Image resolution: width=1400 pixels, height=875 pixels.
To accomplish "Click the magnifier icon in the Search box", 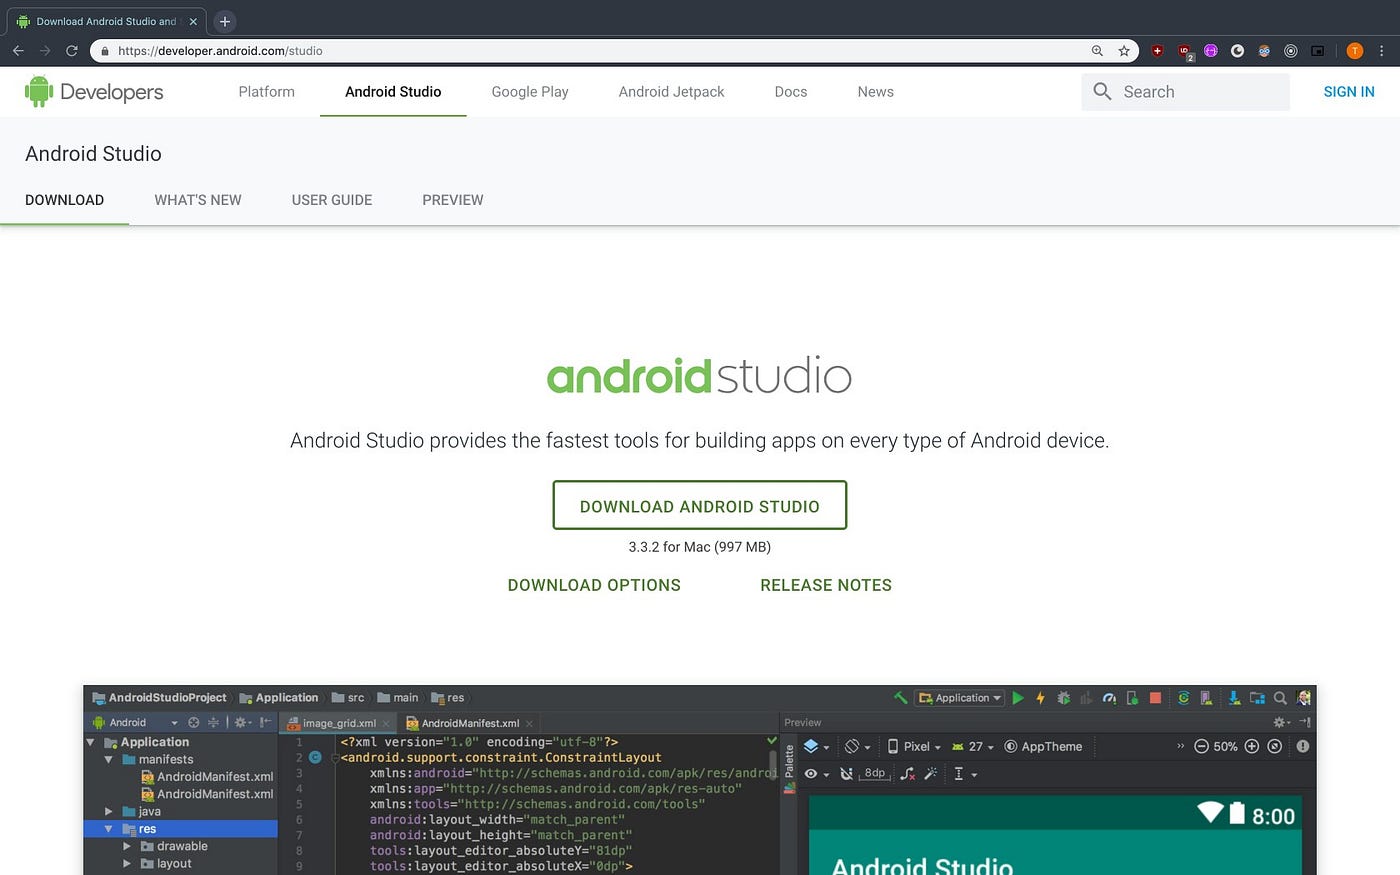I will click(x=1102, y=92).
